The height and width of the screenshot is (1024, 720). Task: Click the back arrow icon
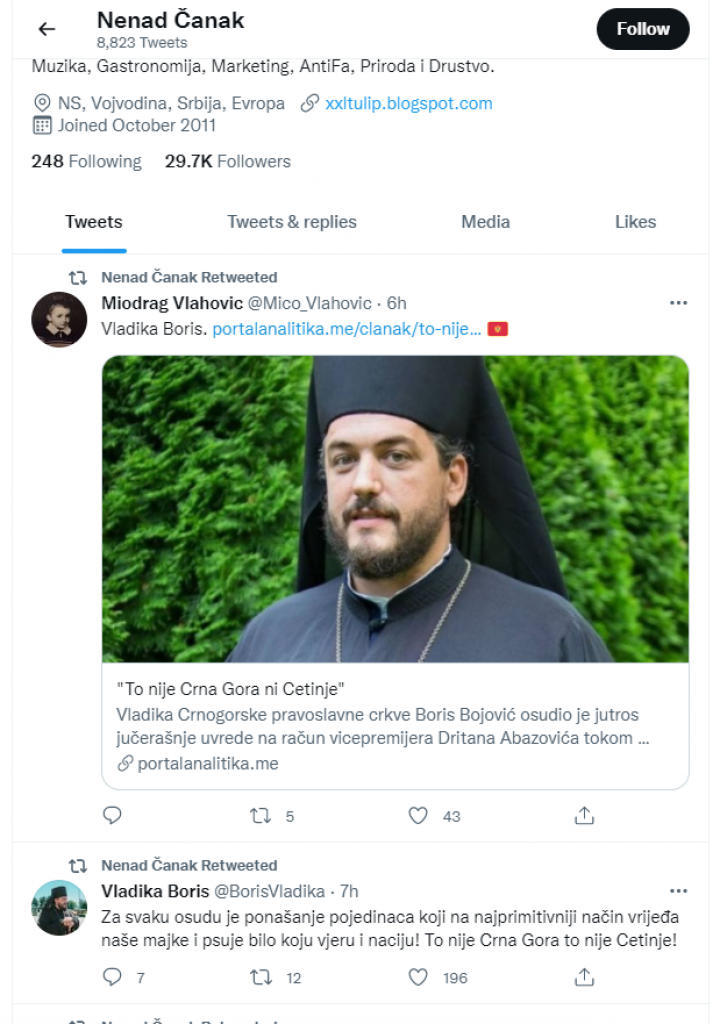(46, 29)
